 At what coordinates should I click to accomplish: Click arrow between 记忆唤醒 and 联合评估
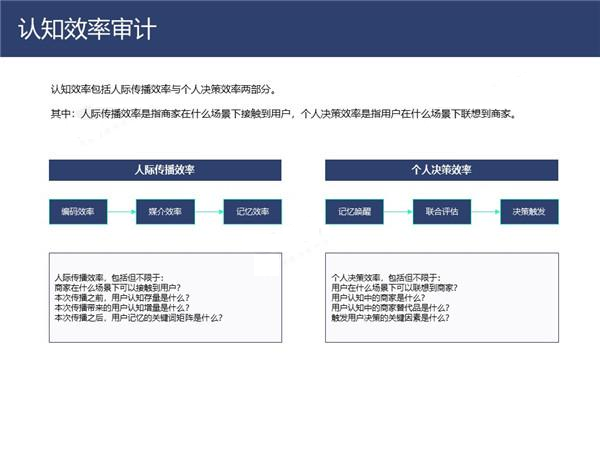[x=398, y=212]
